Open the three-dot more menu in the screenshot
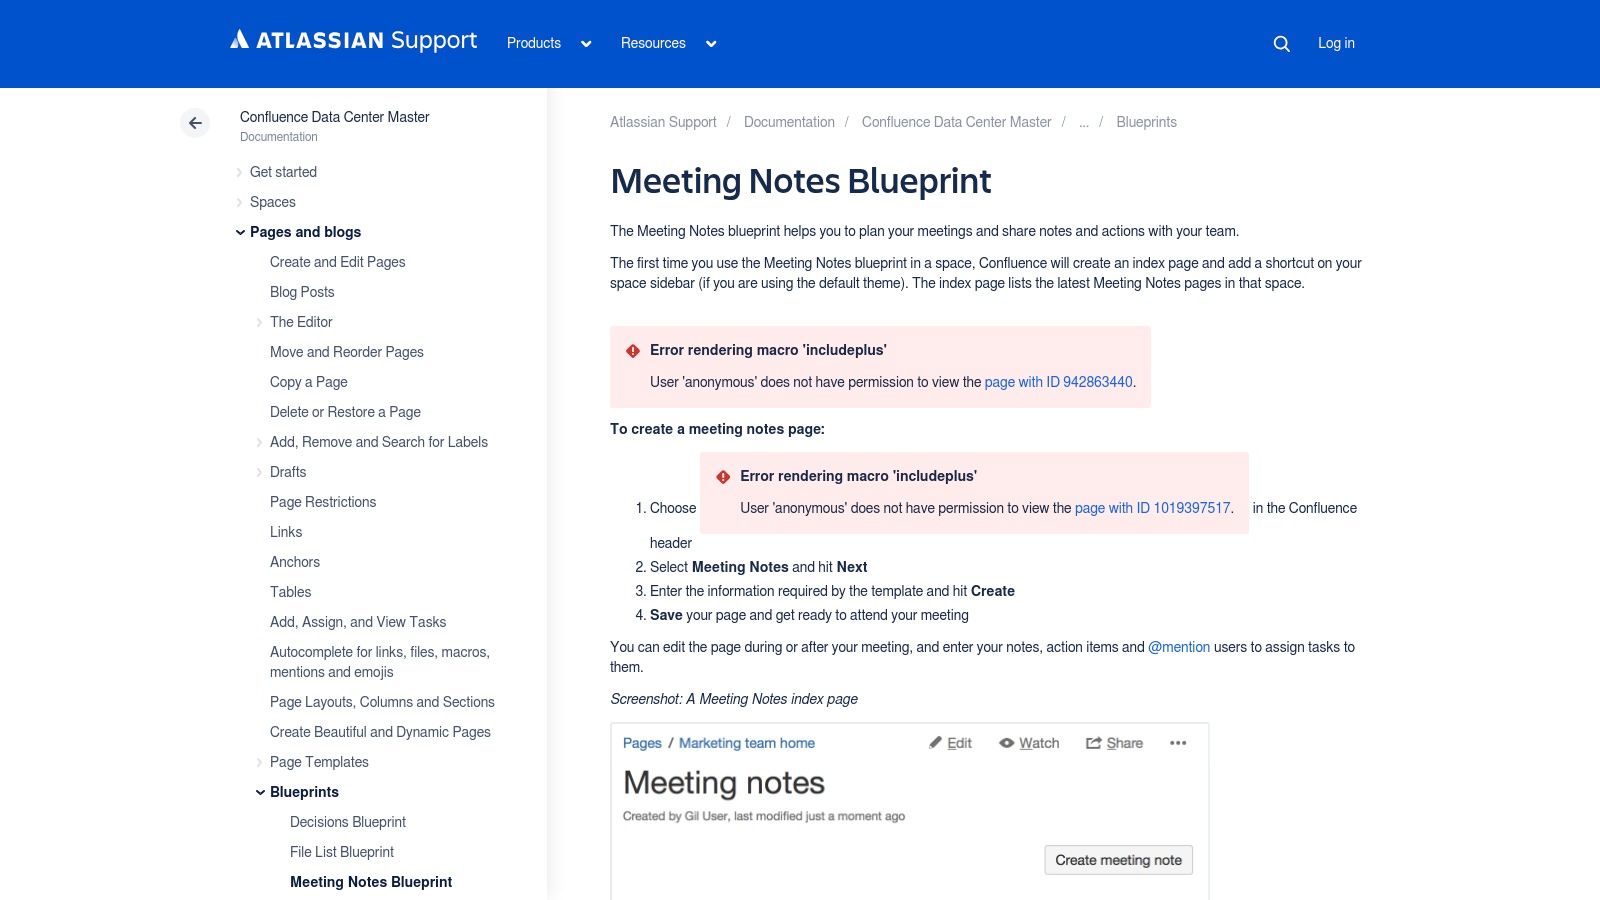1600x900 pixels. (x=1178, y=743)
